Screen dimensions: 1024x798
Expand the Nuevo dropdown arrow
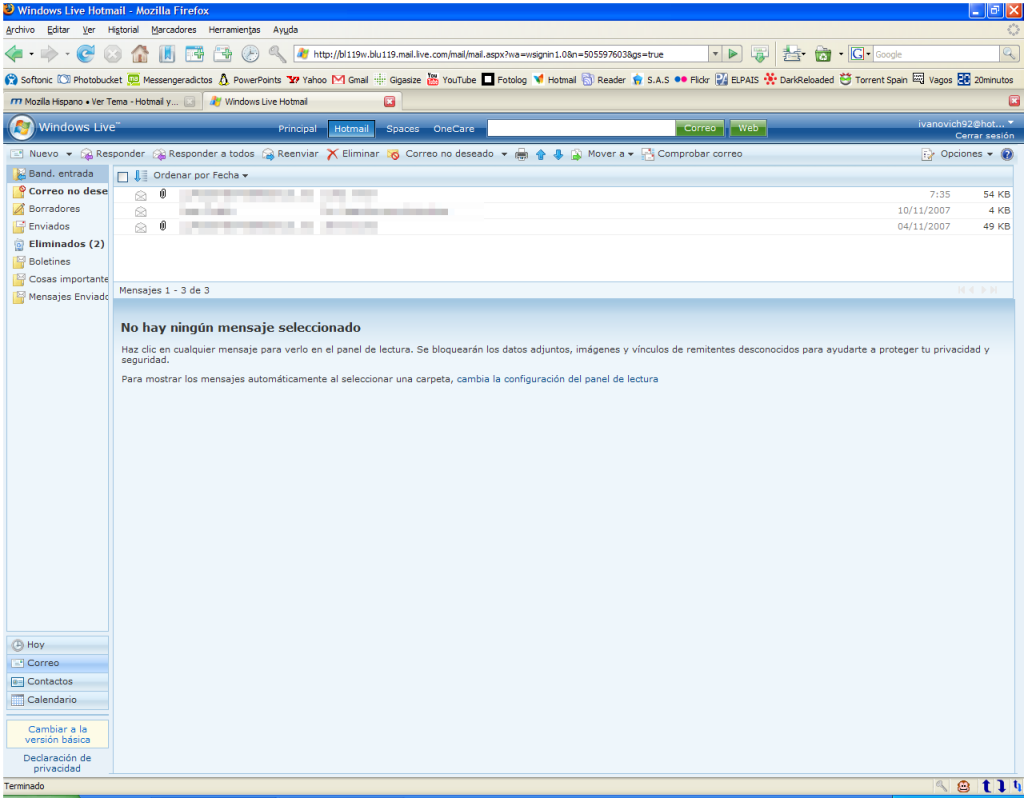coord(69,155)
